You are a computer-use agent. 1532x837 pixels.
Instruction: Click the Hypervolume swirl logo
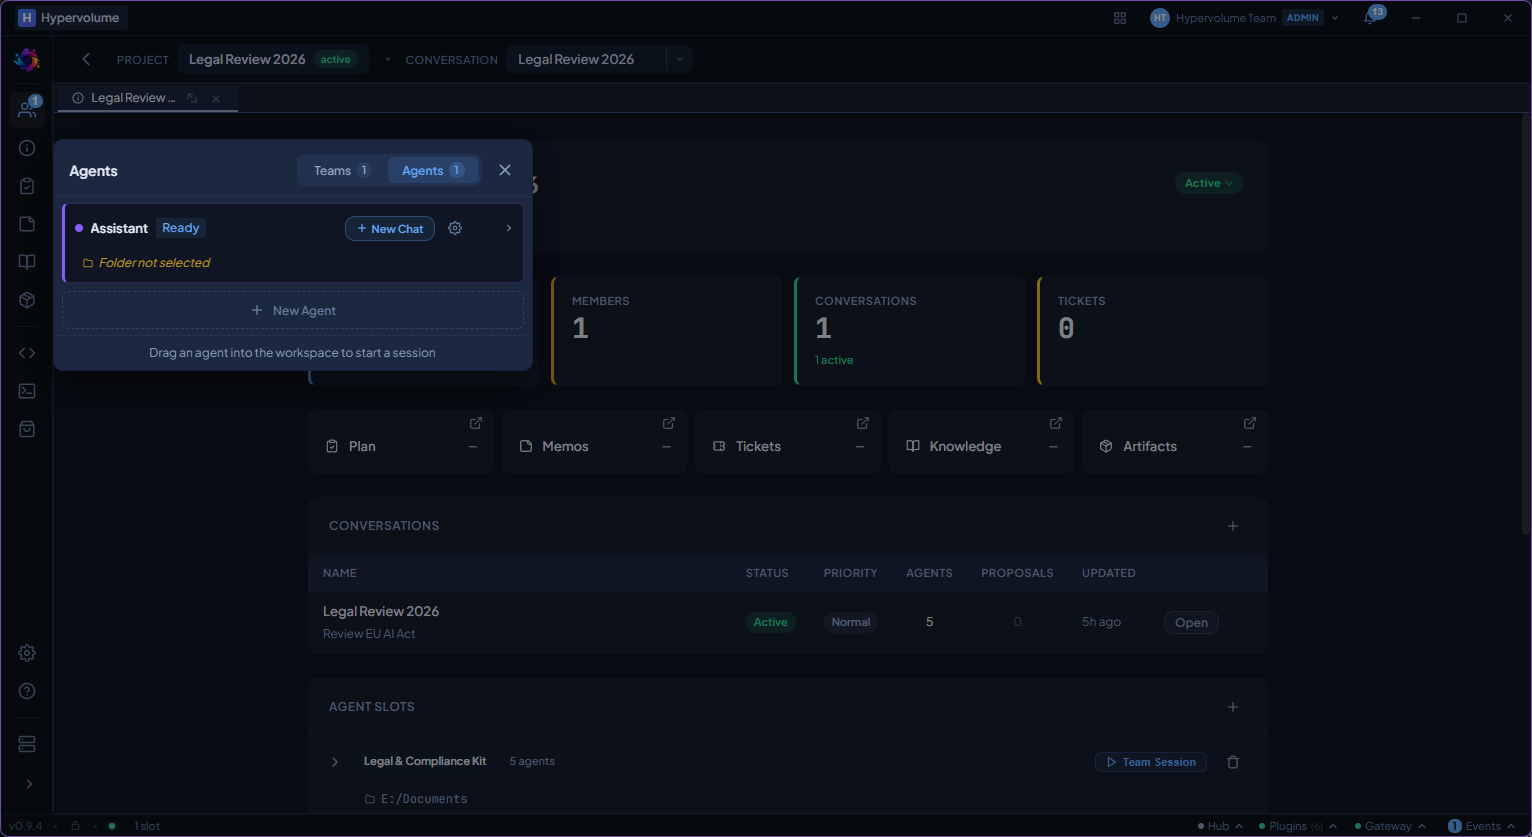tap(27, 60)
